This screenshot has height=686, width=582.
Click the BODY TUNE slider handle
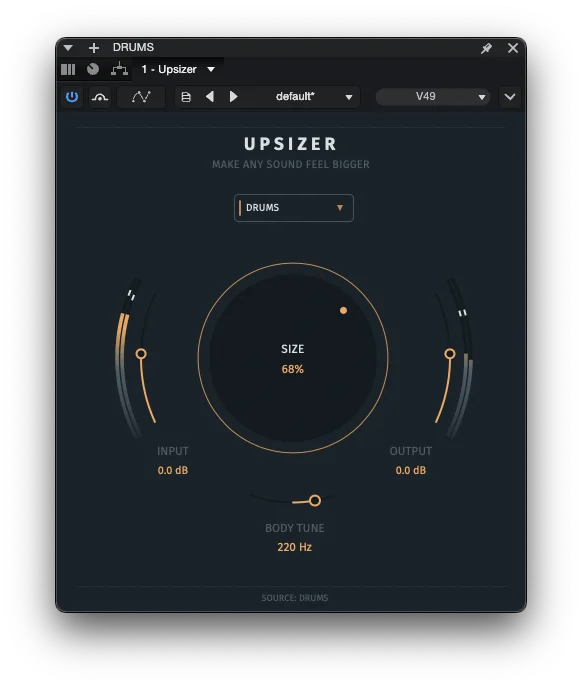(x=315, y=500)
